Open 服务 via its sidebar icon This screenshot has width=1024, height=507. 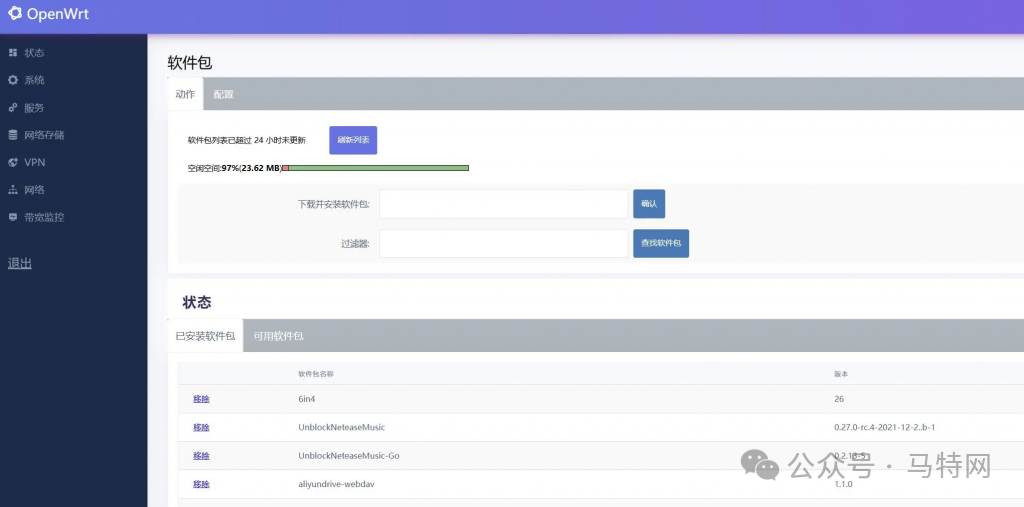click(13, 107)
